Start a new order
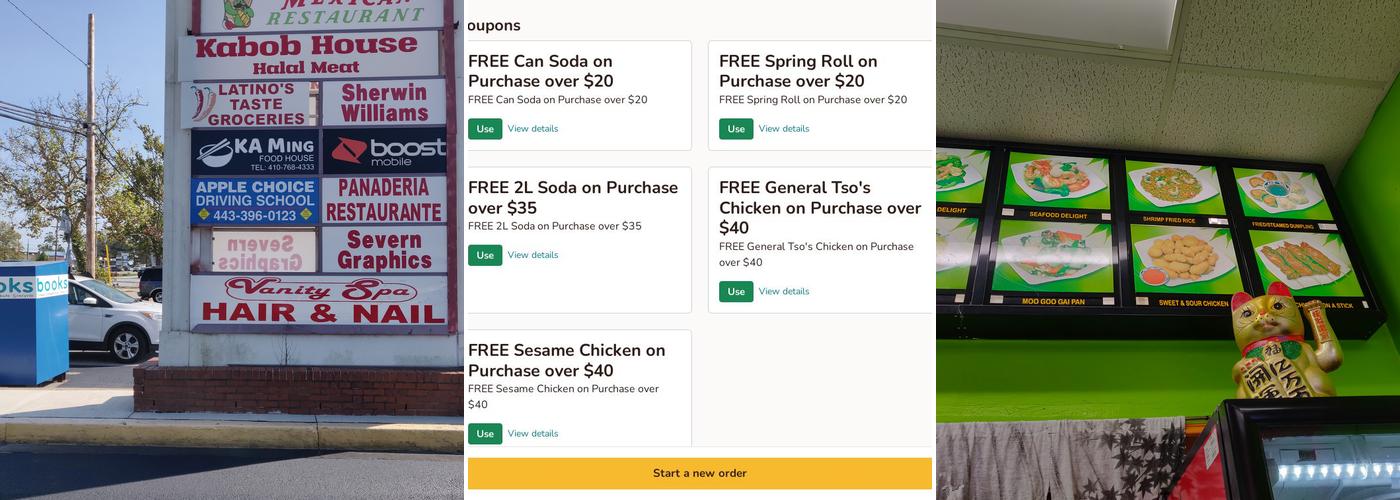The height and width of the screenshot is (500, 1400). [700, 473]
